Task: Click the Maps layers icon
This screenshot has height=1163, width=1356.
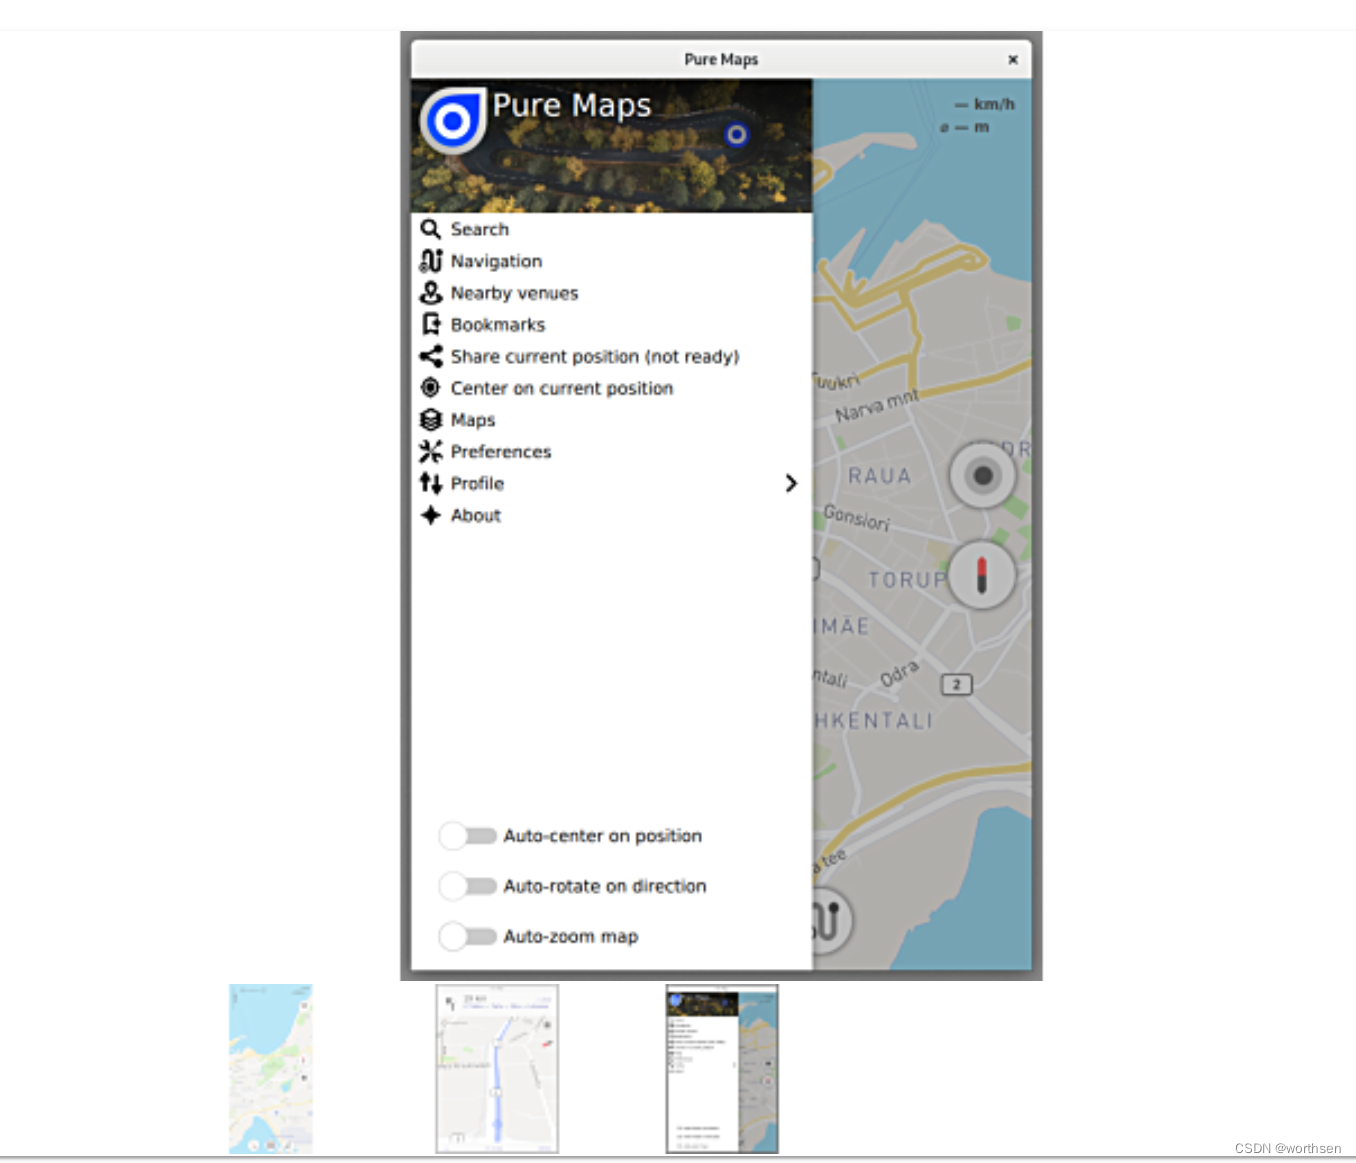Action: coord(430,420)
